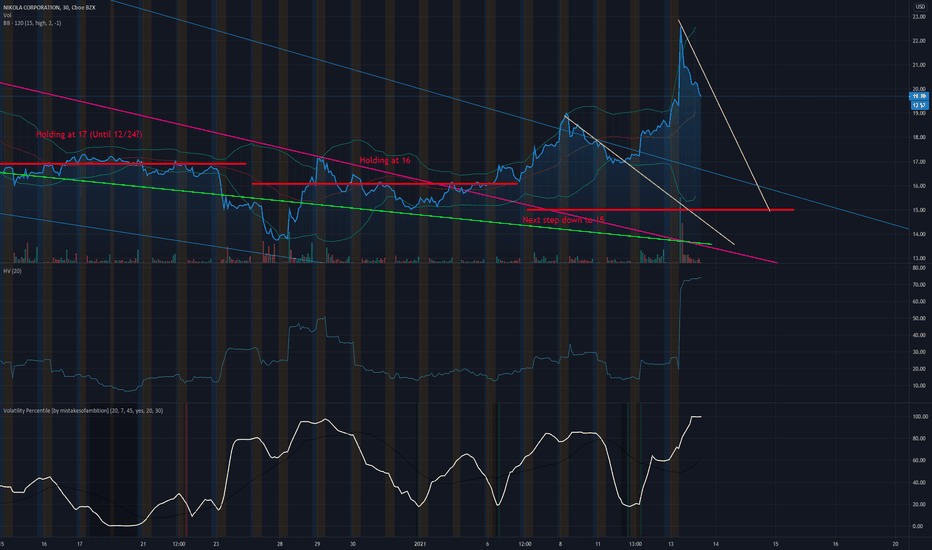
Task: Click date 21 on the time axis
Action: 143,544
